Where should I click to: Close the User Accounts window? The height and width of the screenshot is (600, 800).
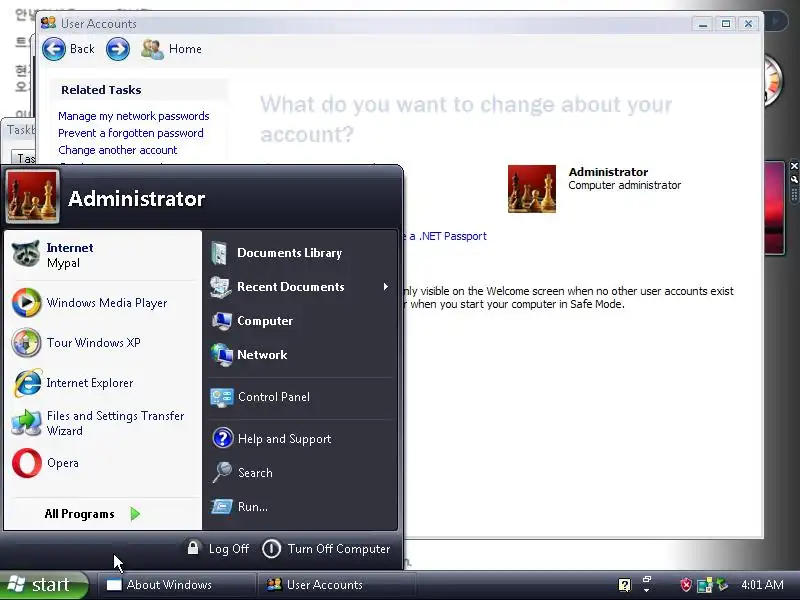[x=748, y=23]
